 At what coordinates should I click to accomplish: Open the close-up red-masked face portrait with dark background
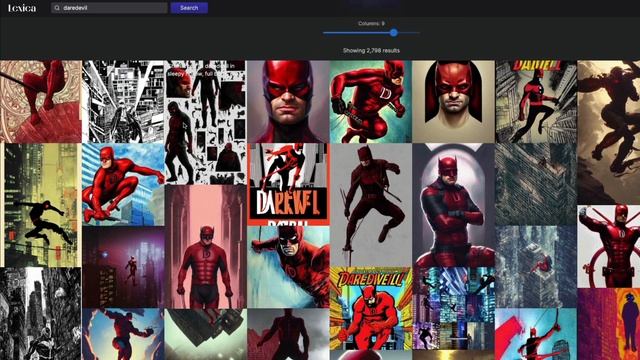[288, 102]
